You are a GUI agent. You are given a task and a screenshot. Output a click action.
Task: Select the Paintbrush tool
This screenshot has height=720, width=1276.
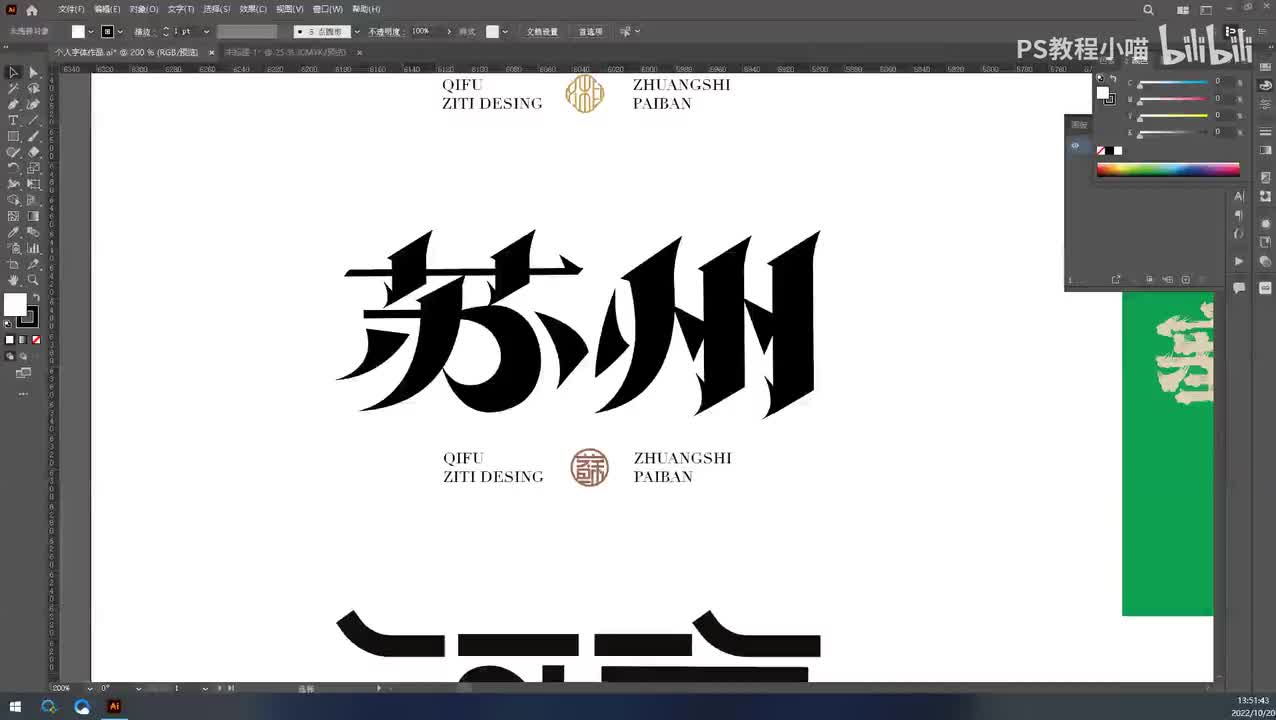[33, 136]
